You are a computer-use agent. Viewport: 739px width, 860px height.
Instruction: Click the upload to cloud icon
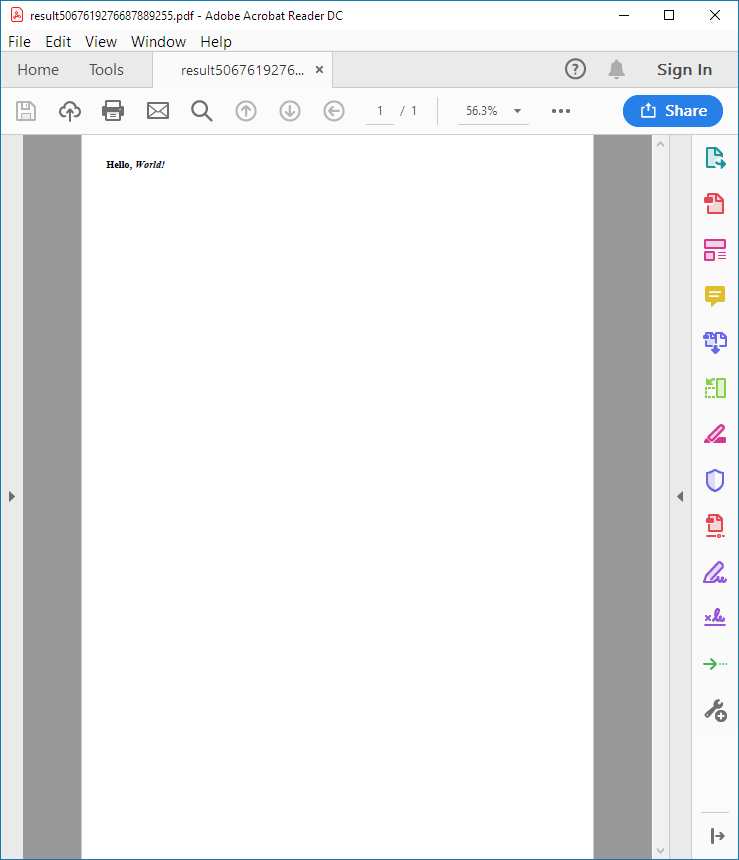click(70, 111)
